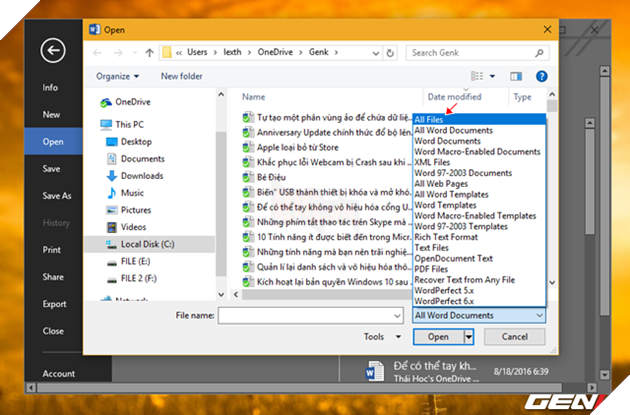Viewport: 630px width, 415px height.
Task: Go up one folder level
Action: tap(149, 53)
